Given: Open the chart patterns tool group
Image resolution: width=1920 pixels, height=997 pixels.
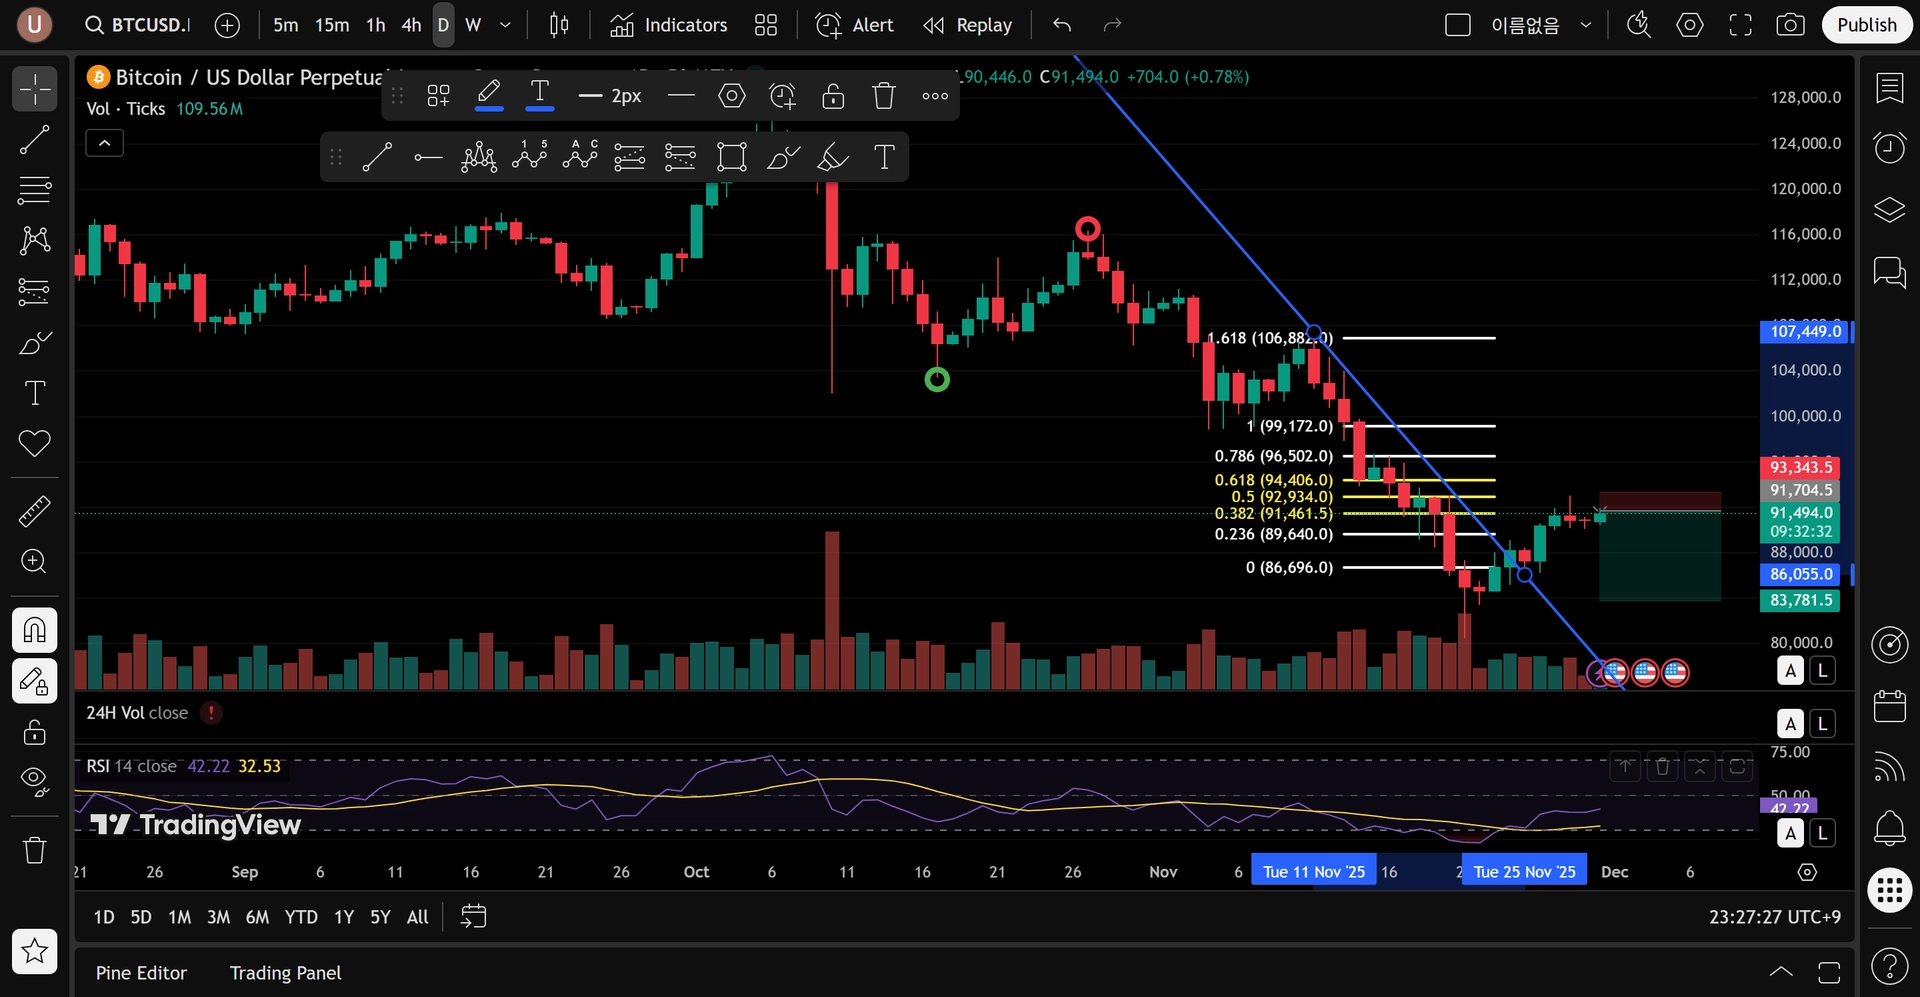Looking at the screenshot, I should (35, 240).
